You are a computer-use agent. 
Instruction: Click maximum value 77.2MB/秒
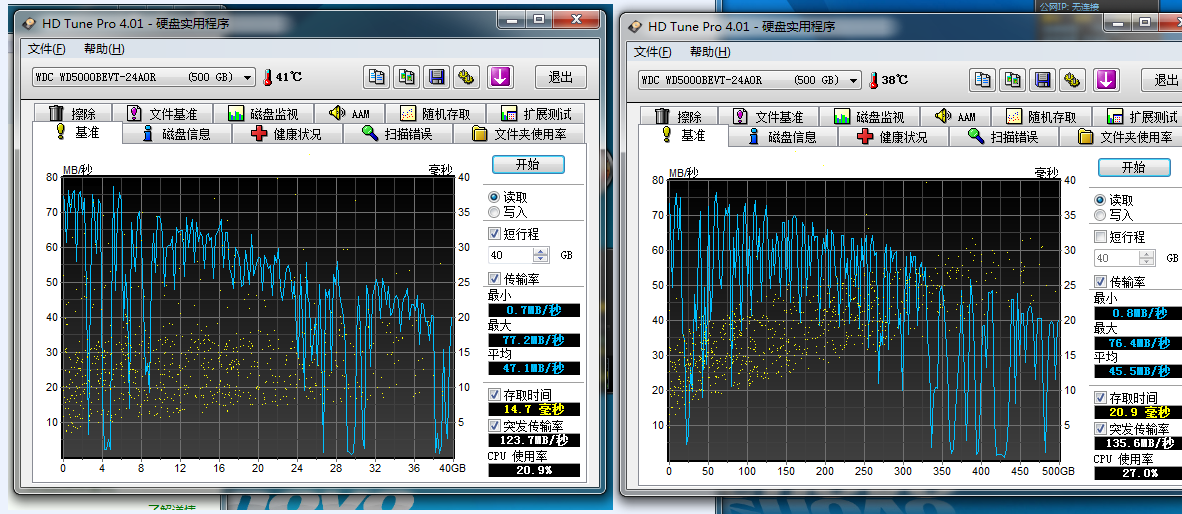(534, 340)
